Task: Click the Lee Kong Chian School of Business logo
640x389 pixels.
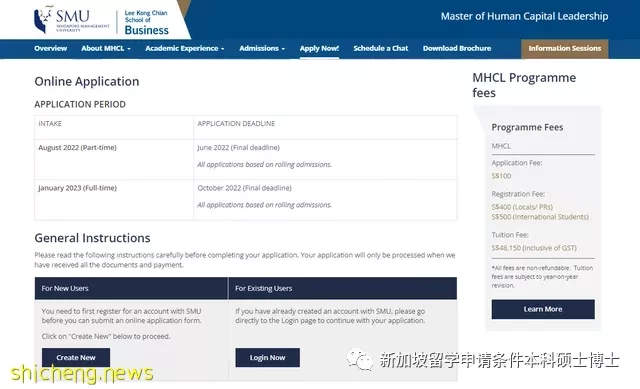Action: click(147, 22)
